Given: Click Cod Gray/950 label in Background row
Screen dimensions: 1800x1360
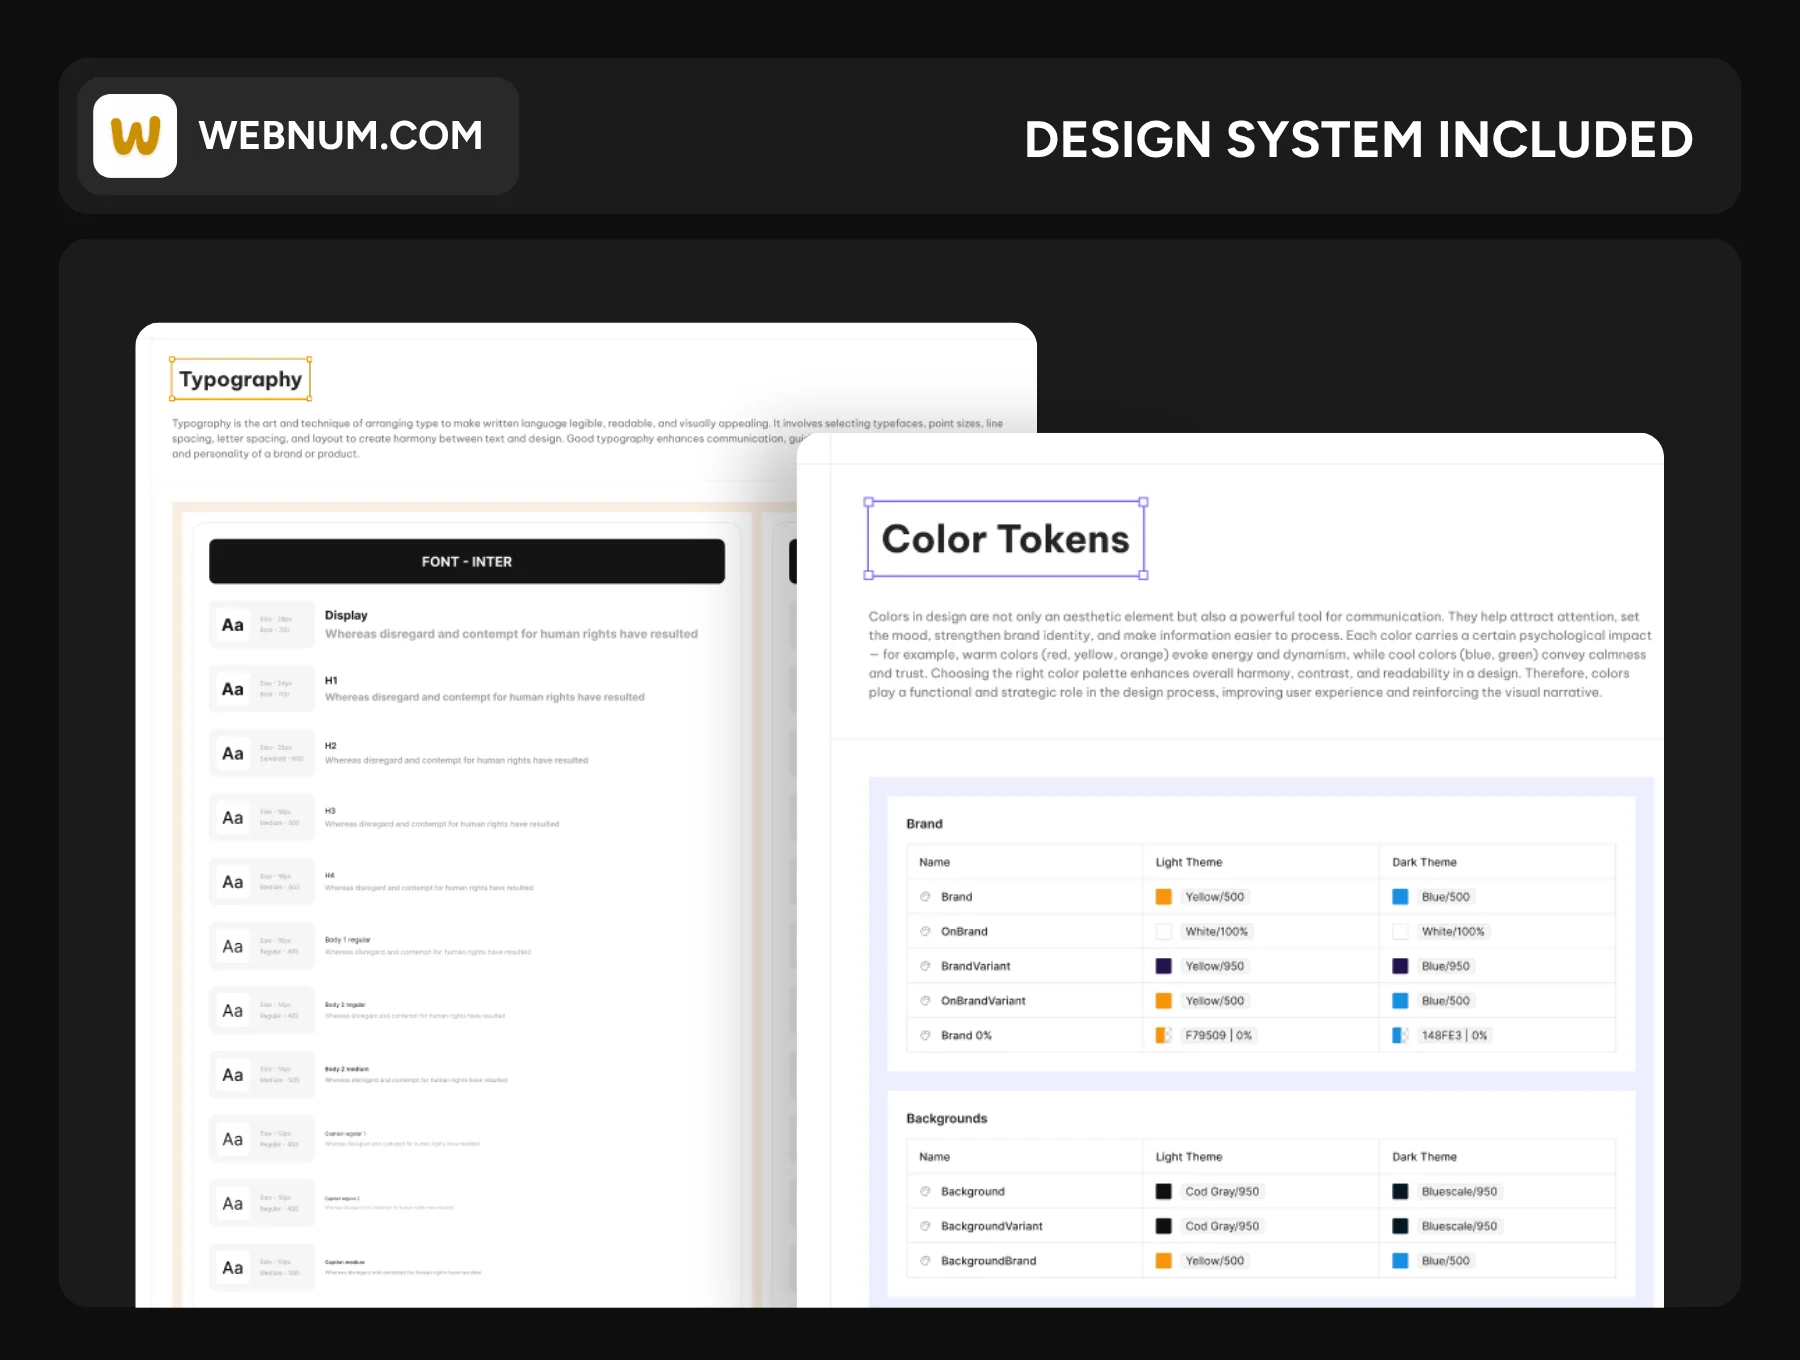Looking at the screenshot, I should 1222,1191.
